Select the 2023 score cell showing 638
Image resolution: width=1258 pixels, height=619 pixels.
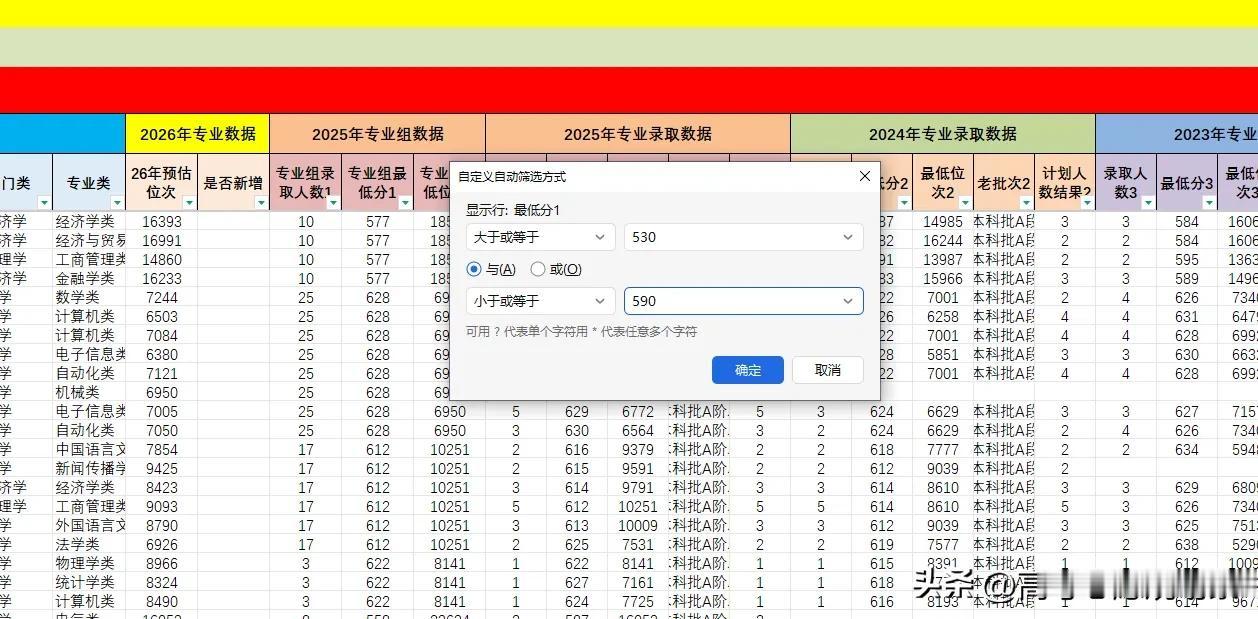pos(1187,545)
